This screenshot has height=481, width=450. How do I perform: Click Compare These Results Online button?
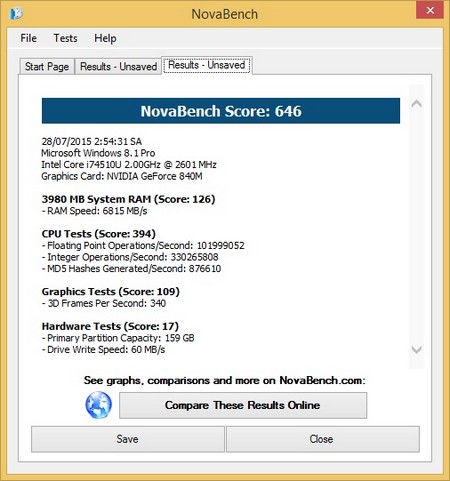pos(243,405)
